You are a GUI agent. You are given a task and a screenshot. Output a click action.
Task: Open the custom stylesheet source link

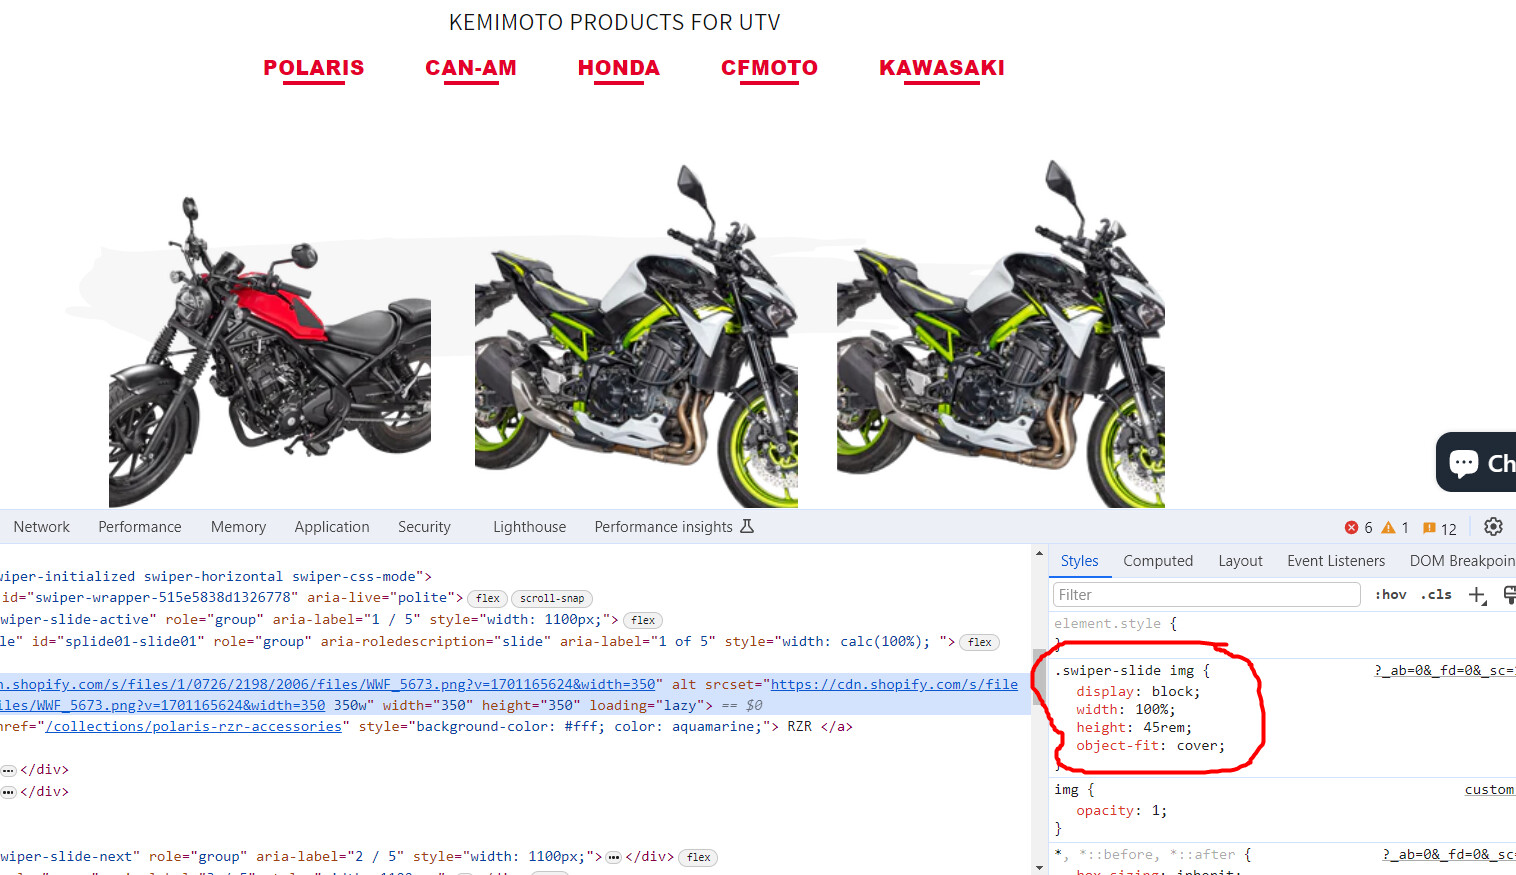click(1490, 790)
